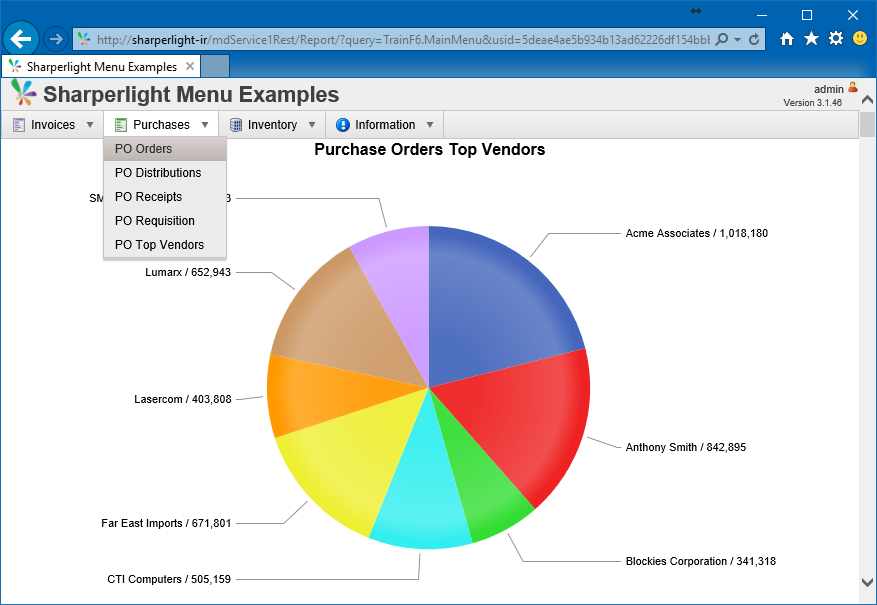Close the Sharperlight Menu Examples tab

click(190, 67)
